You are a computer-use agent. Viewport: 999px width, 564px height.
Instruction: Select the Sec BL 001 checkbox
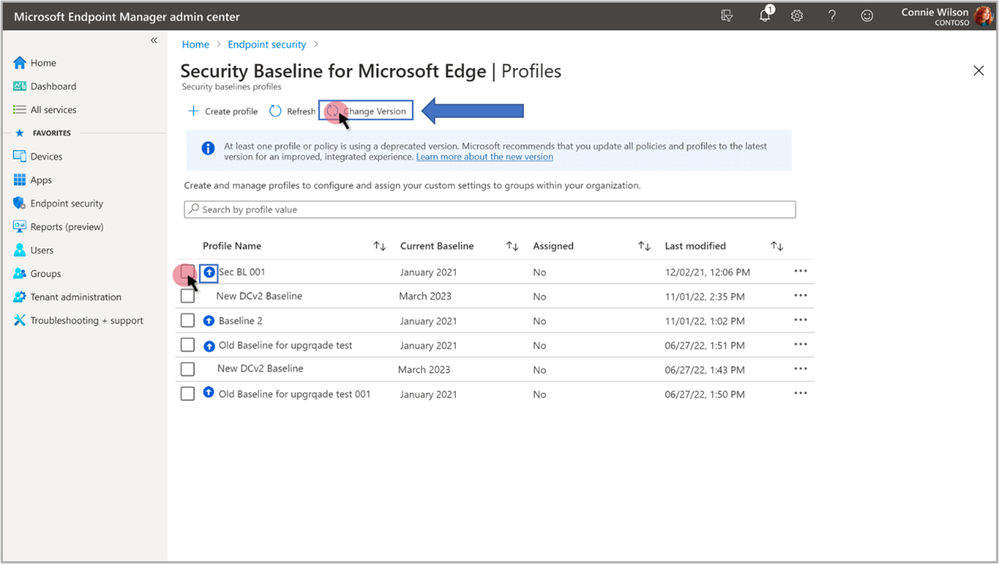click(x=187, y=272)
